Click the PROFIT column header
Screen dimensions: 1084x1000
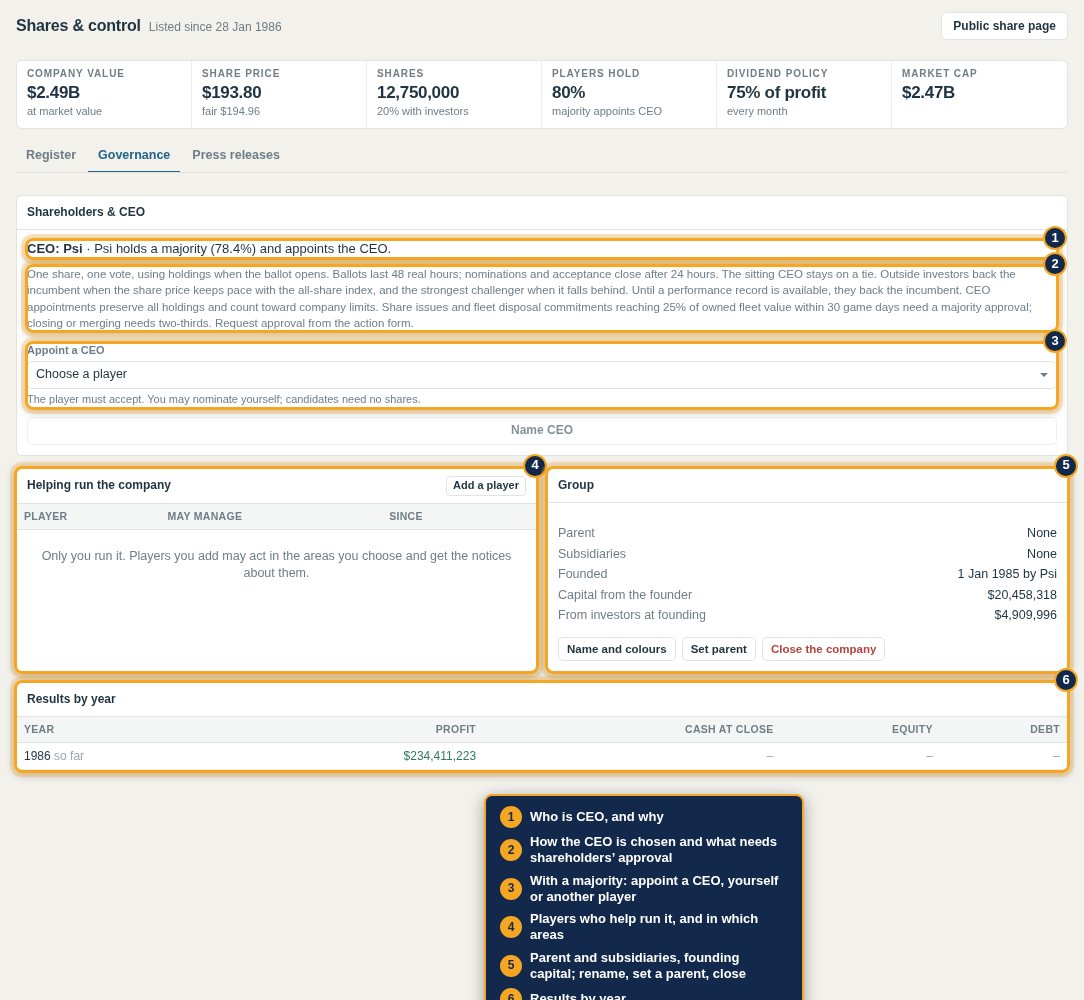pos(456,730)
